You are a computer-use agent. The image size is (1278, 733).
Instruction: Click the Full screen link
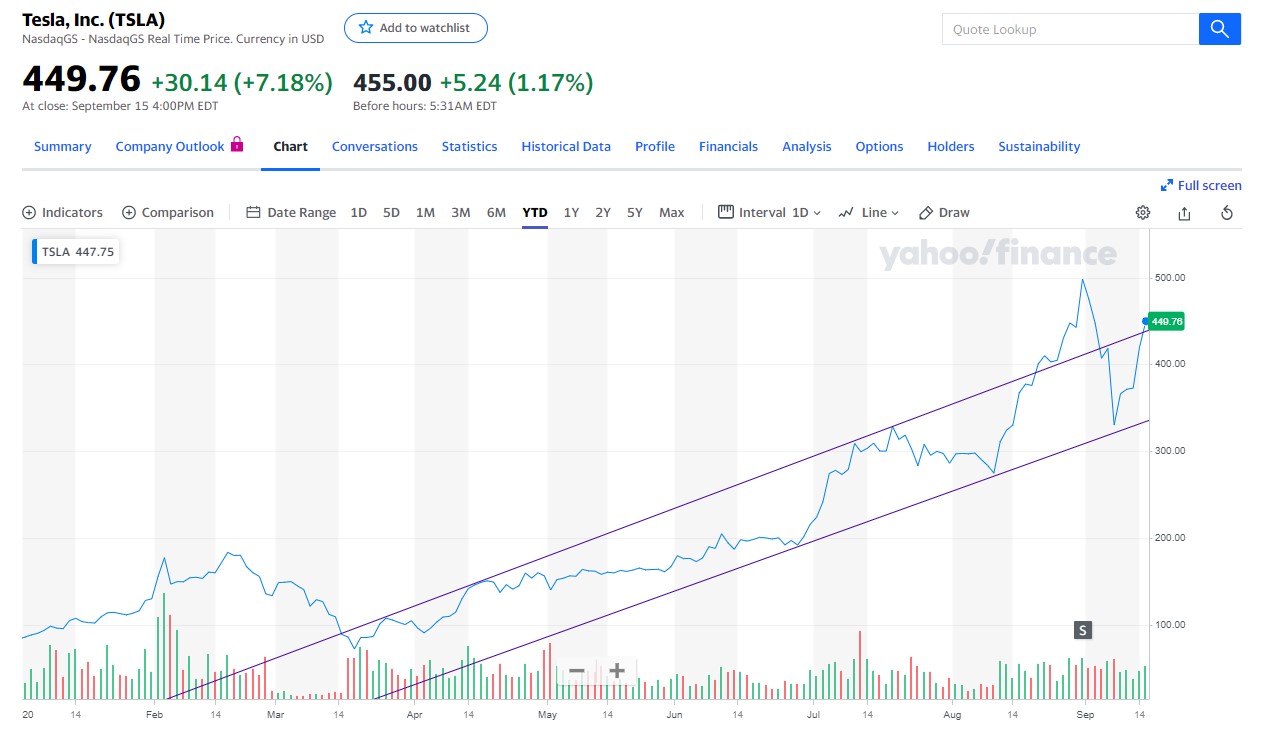coord(1201,186)
